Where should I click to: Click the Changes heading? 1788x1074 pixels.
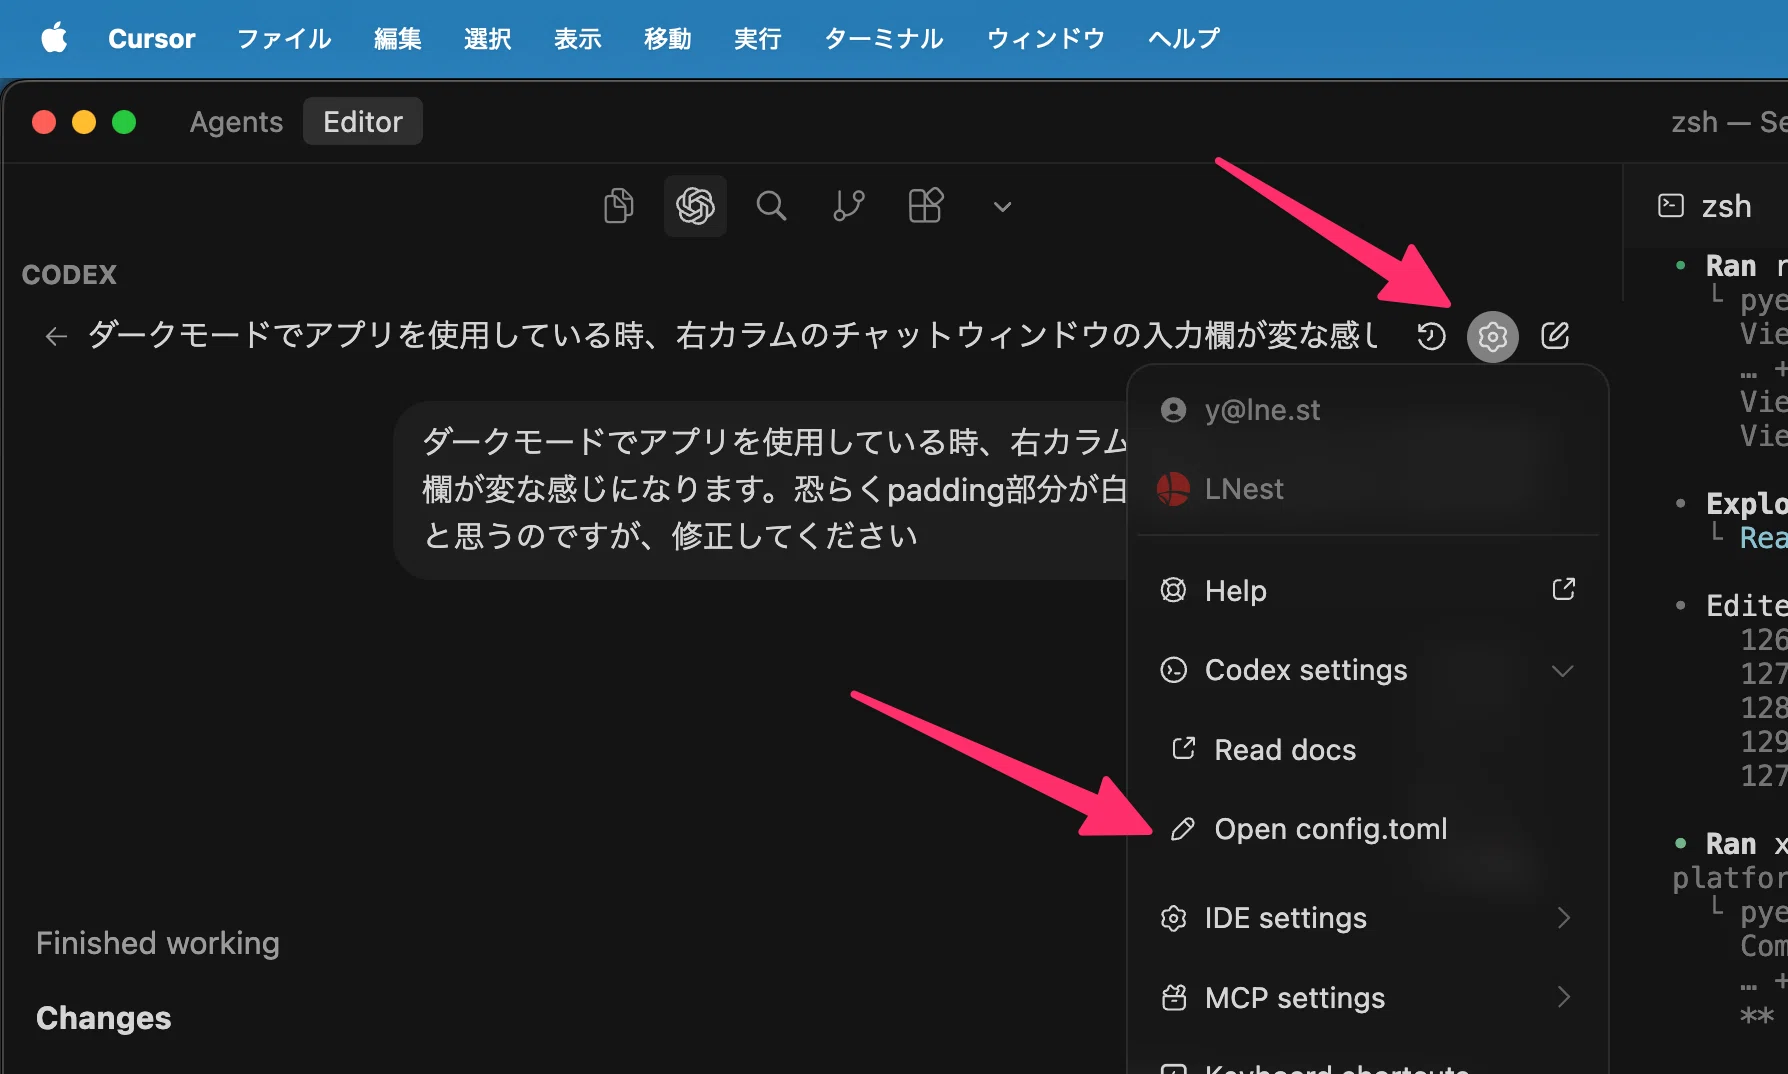(x=104, y=1018)
